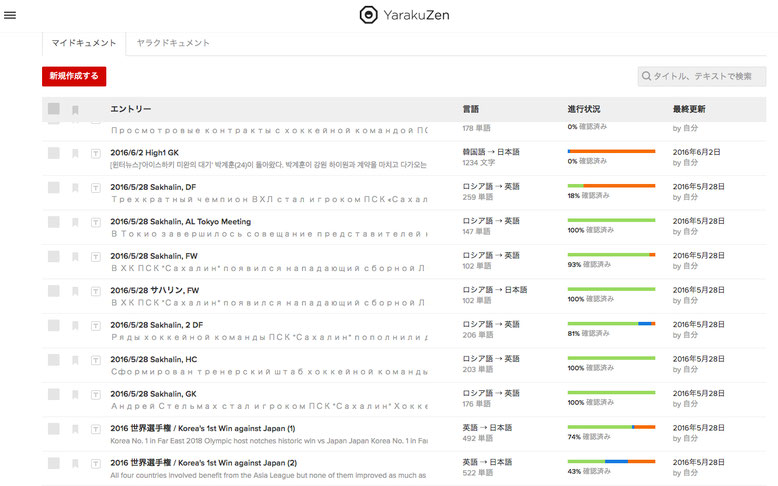
Task: Click the 43% progress bar of Japan (2)
Action: [611, 462]
